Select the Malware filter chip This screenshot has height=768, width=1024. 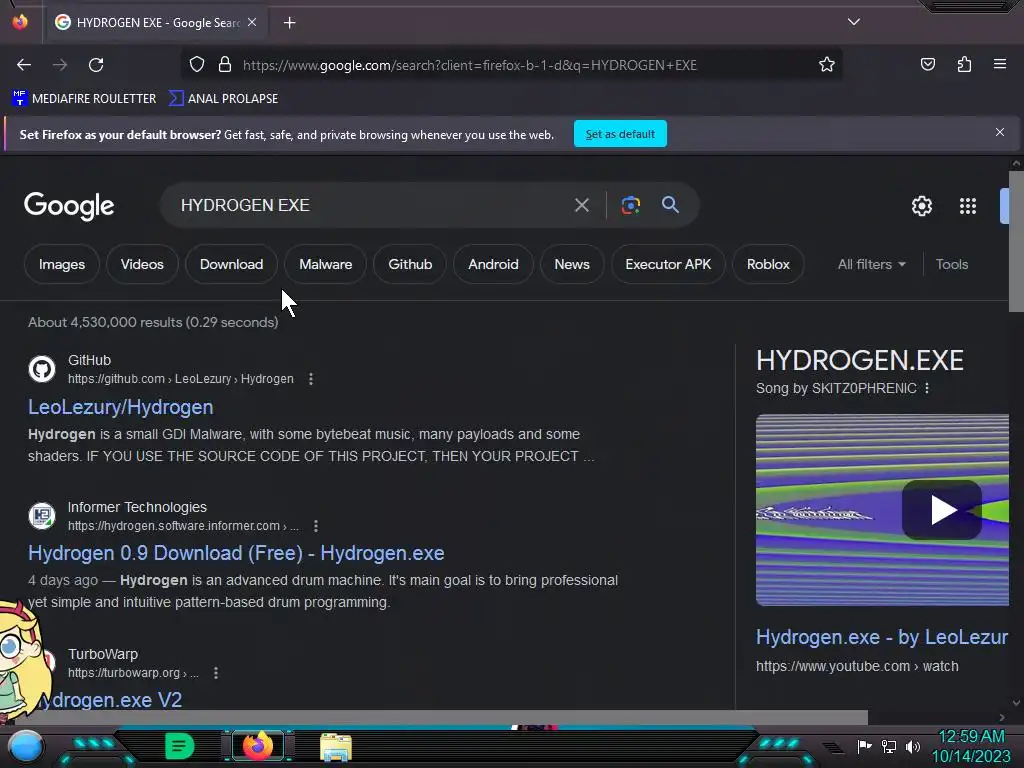[x=325, y=264]
